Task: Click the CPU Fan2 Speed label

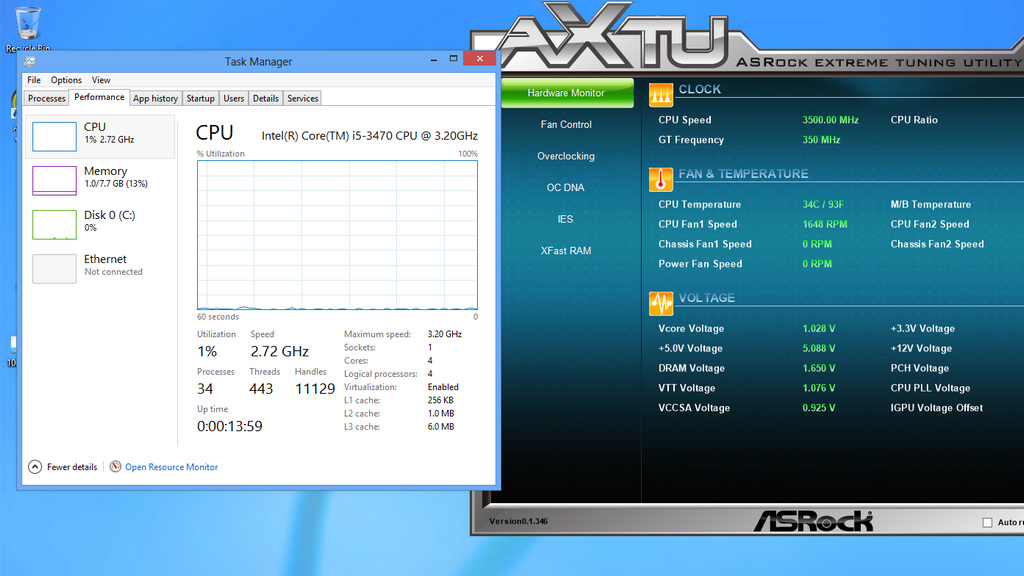Action: [929, 224]
